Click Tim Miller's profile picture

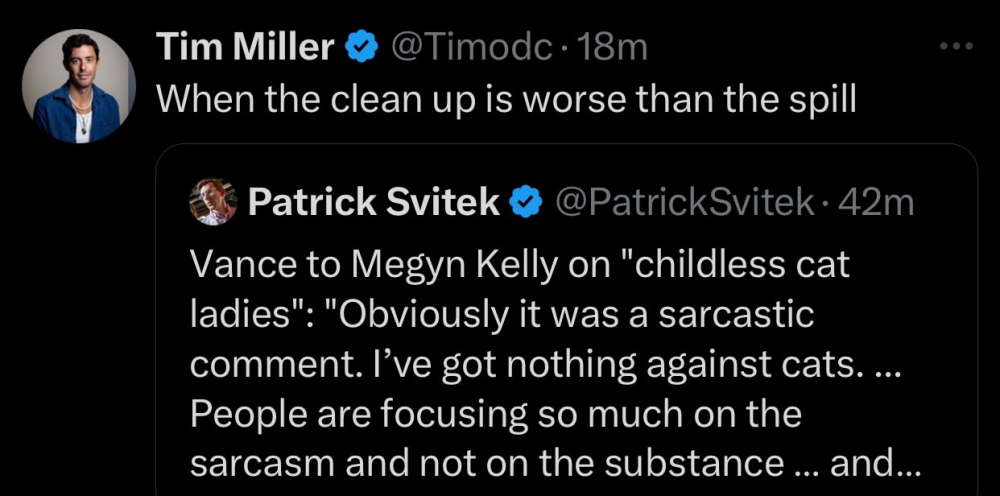(79, 85)
